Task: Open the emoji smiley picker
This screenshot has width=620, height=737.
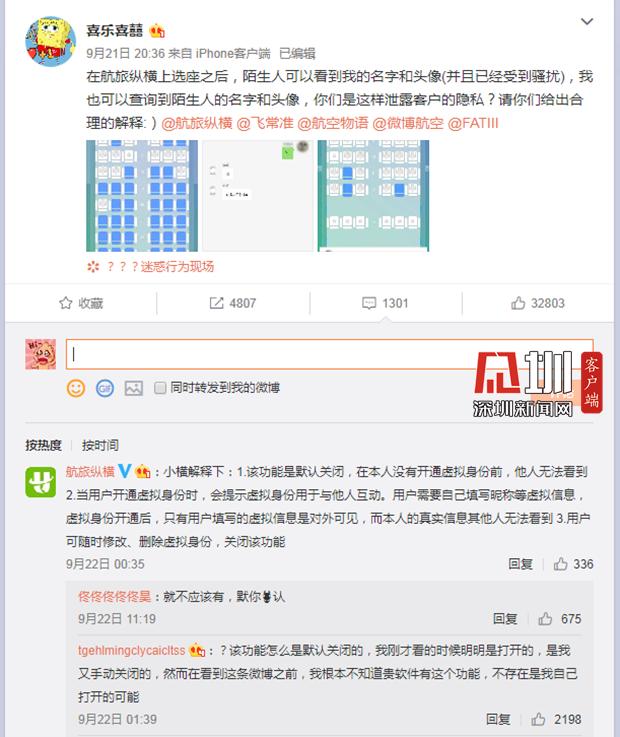Action: click(x=76, y=388)
